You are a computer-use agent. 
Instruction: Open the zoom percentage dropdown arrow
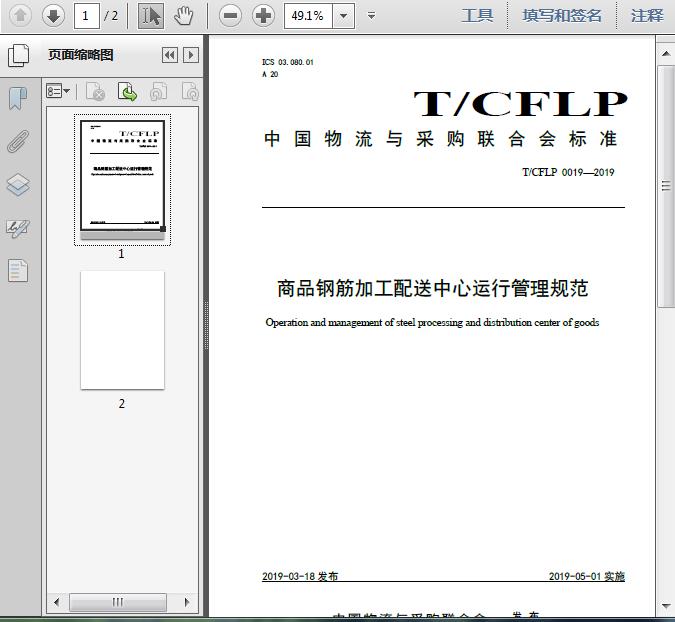344,16
